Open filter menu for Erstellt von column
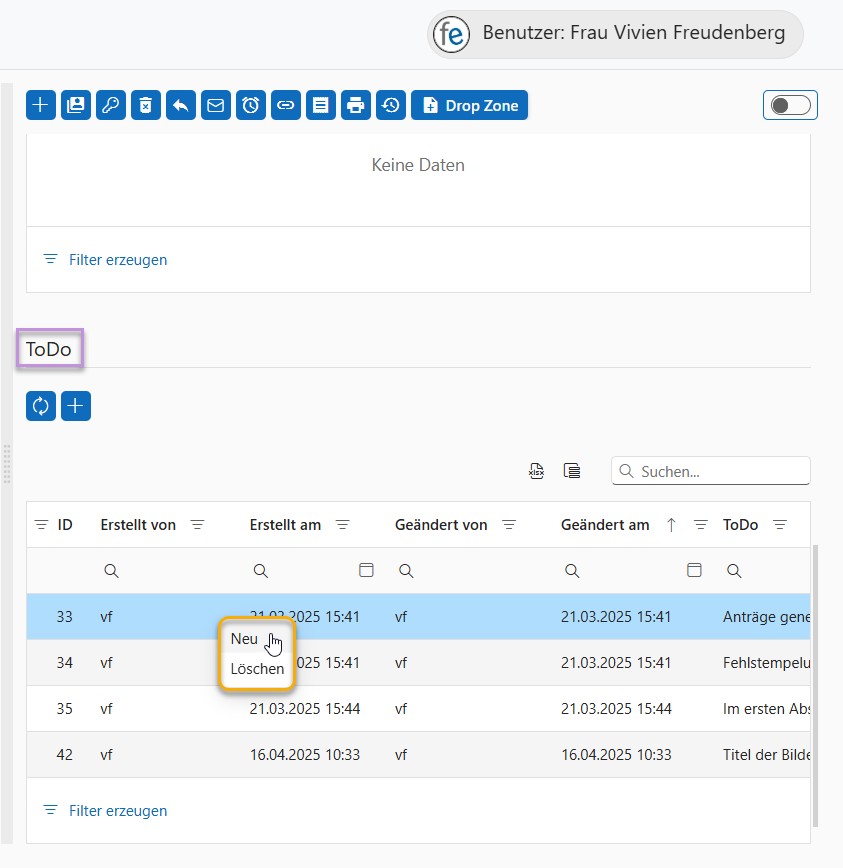The width and height of the screenshot is (843, 868). [198, 525]
